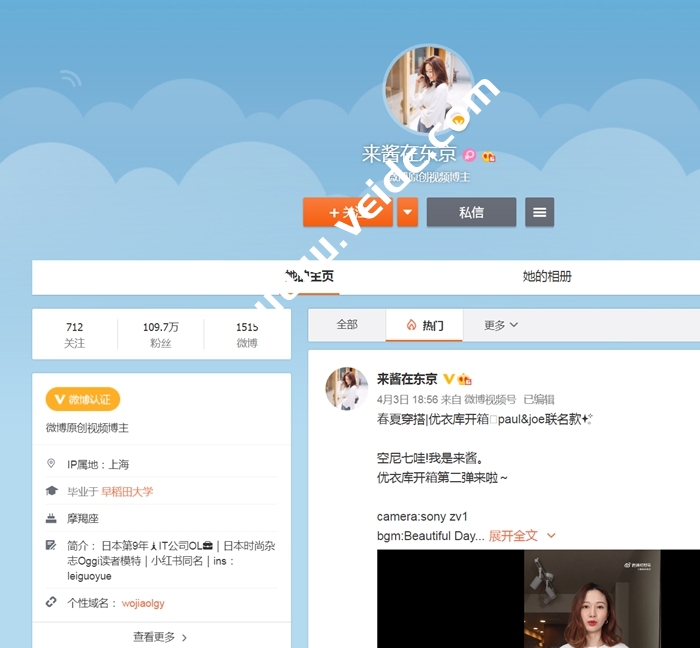700x648 pixels.
Task: Click the chain link domain icon
Action: coord(51,602)
